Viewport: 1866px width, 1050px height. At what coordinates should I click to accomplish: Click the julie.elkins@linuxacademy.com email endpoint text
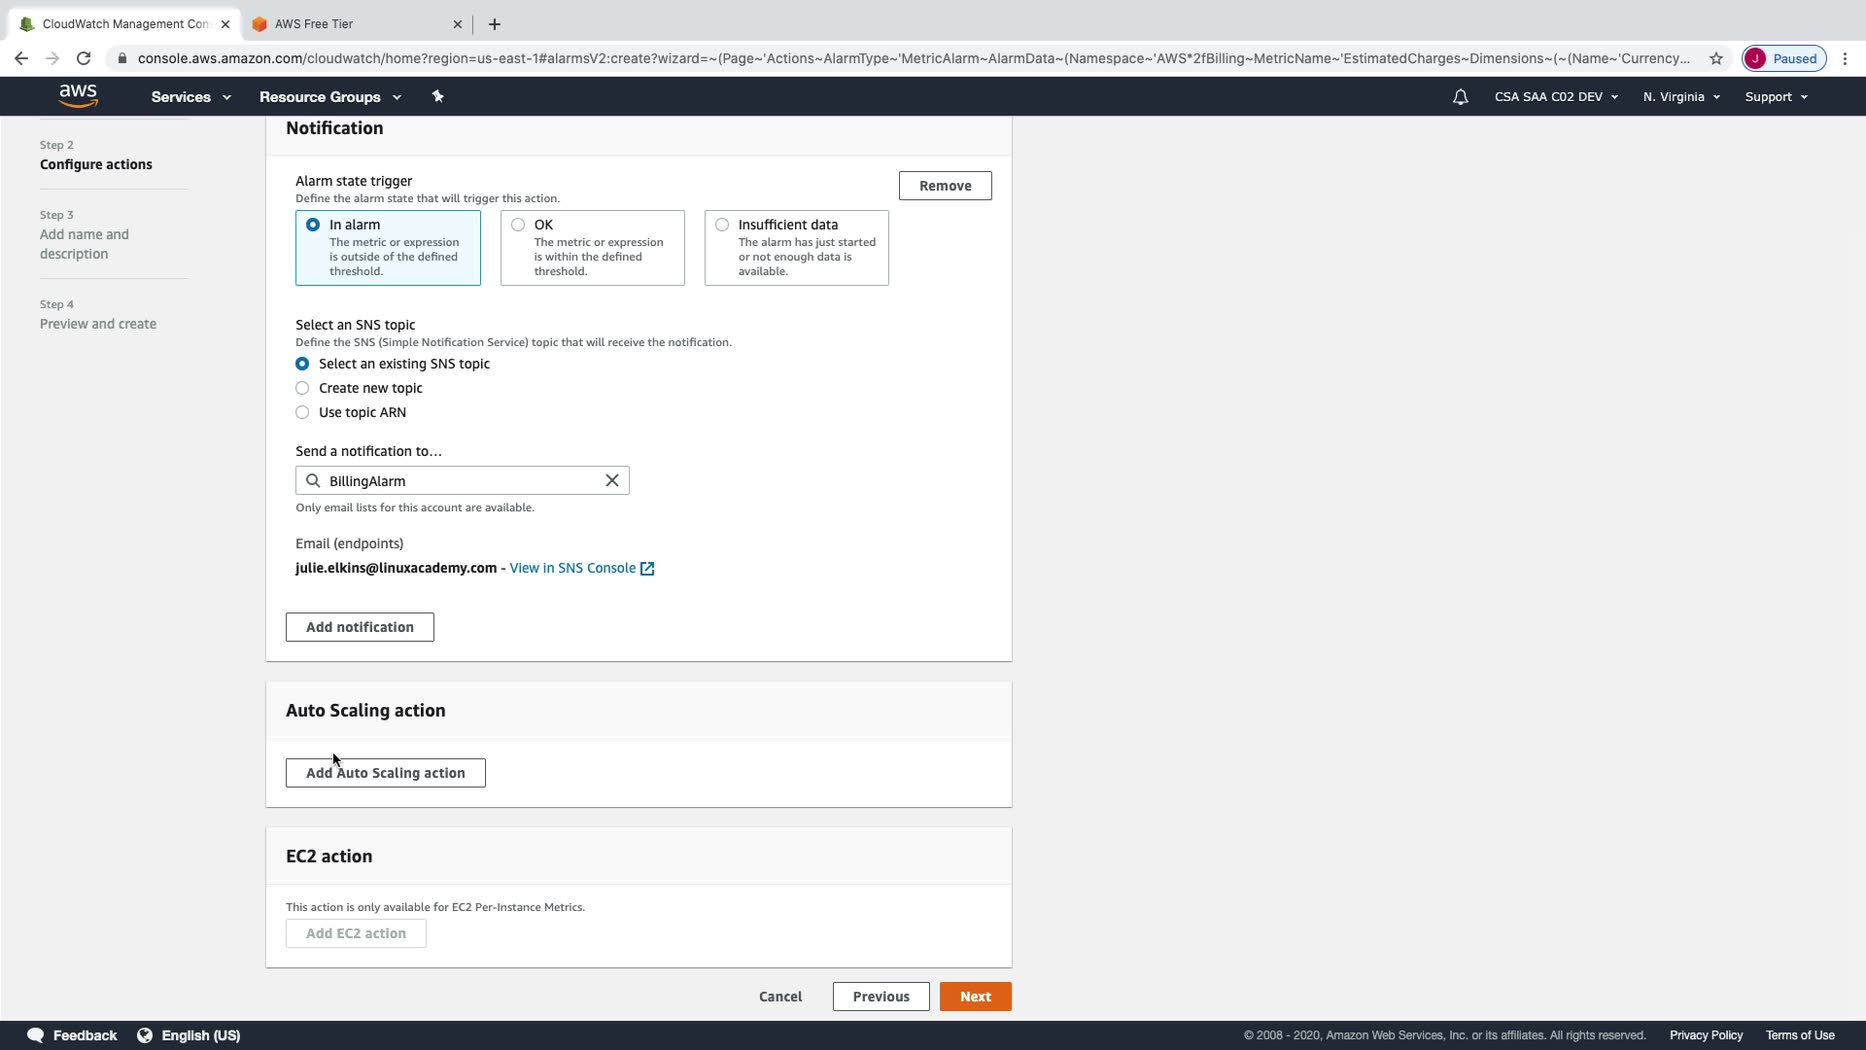(x=396, y=568)
